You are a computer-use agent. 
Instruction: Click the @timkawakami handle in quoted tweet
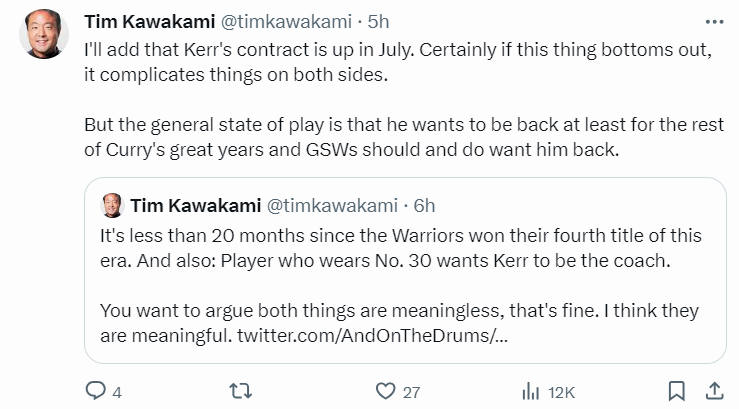pyautogui.click(x=332, y=204)
